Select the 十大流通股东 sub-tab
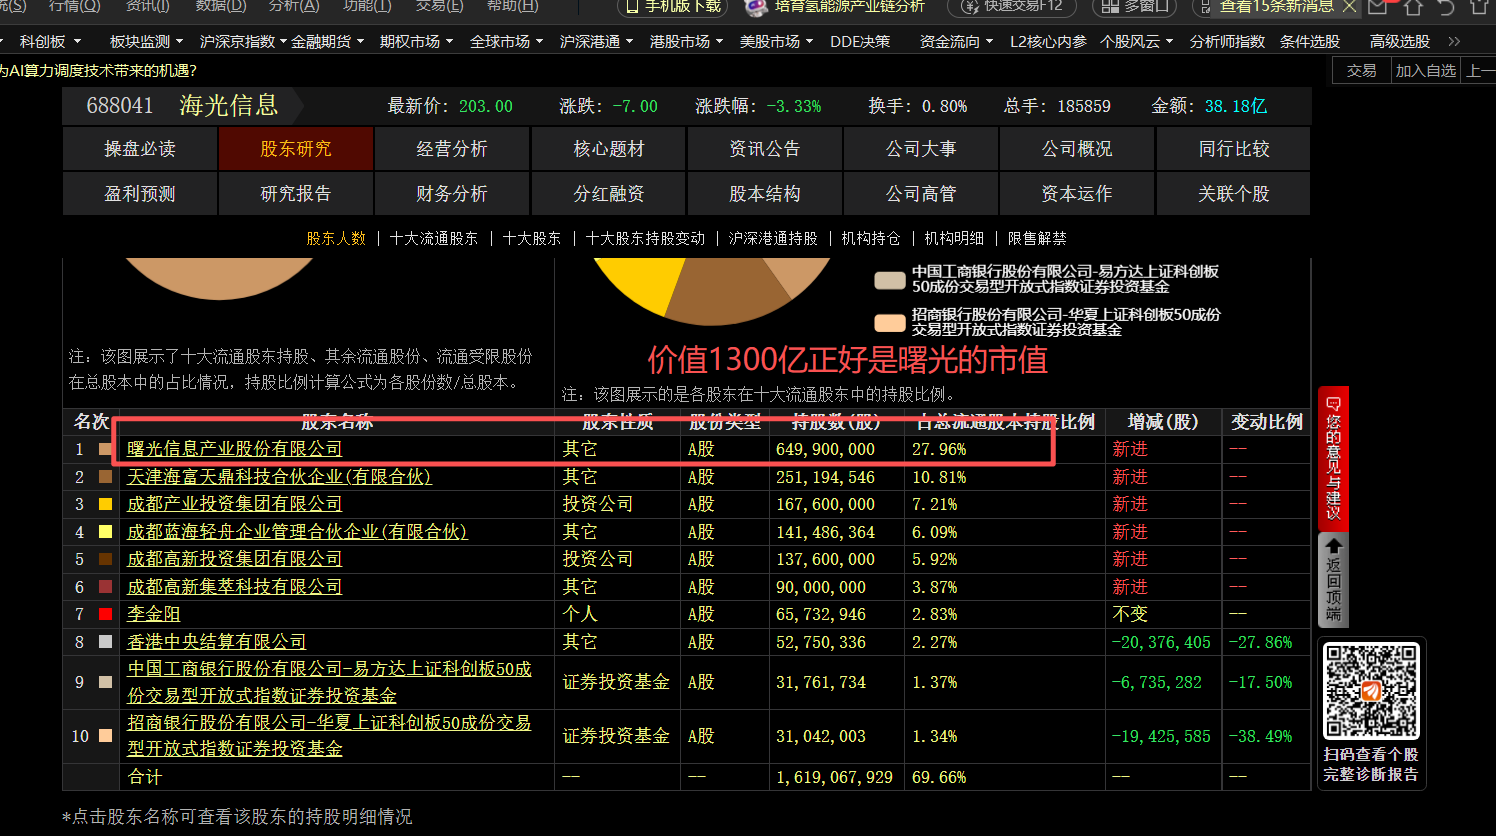 tap(434, 239)
